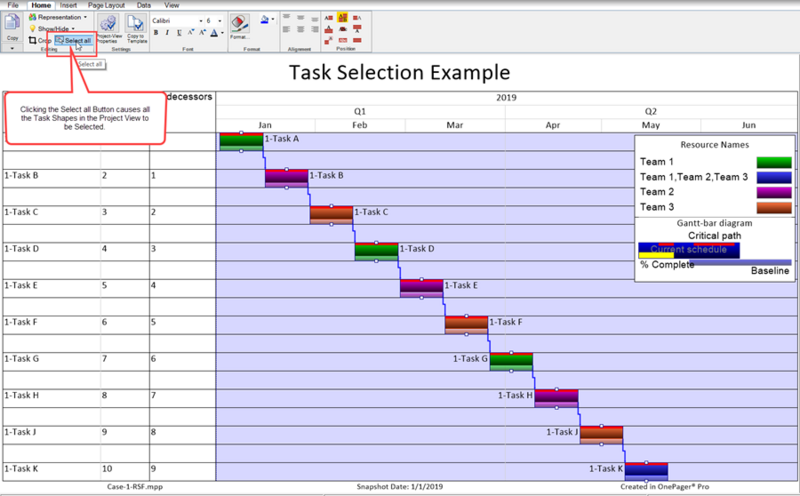This screenshot has height=496, width=800.
Task: Select bottom-right Position group icon
Action: tap(357, 40)
